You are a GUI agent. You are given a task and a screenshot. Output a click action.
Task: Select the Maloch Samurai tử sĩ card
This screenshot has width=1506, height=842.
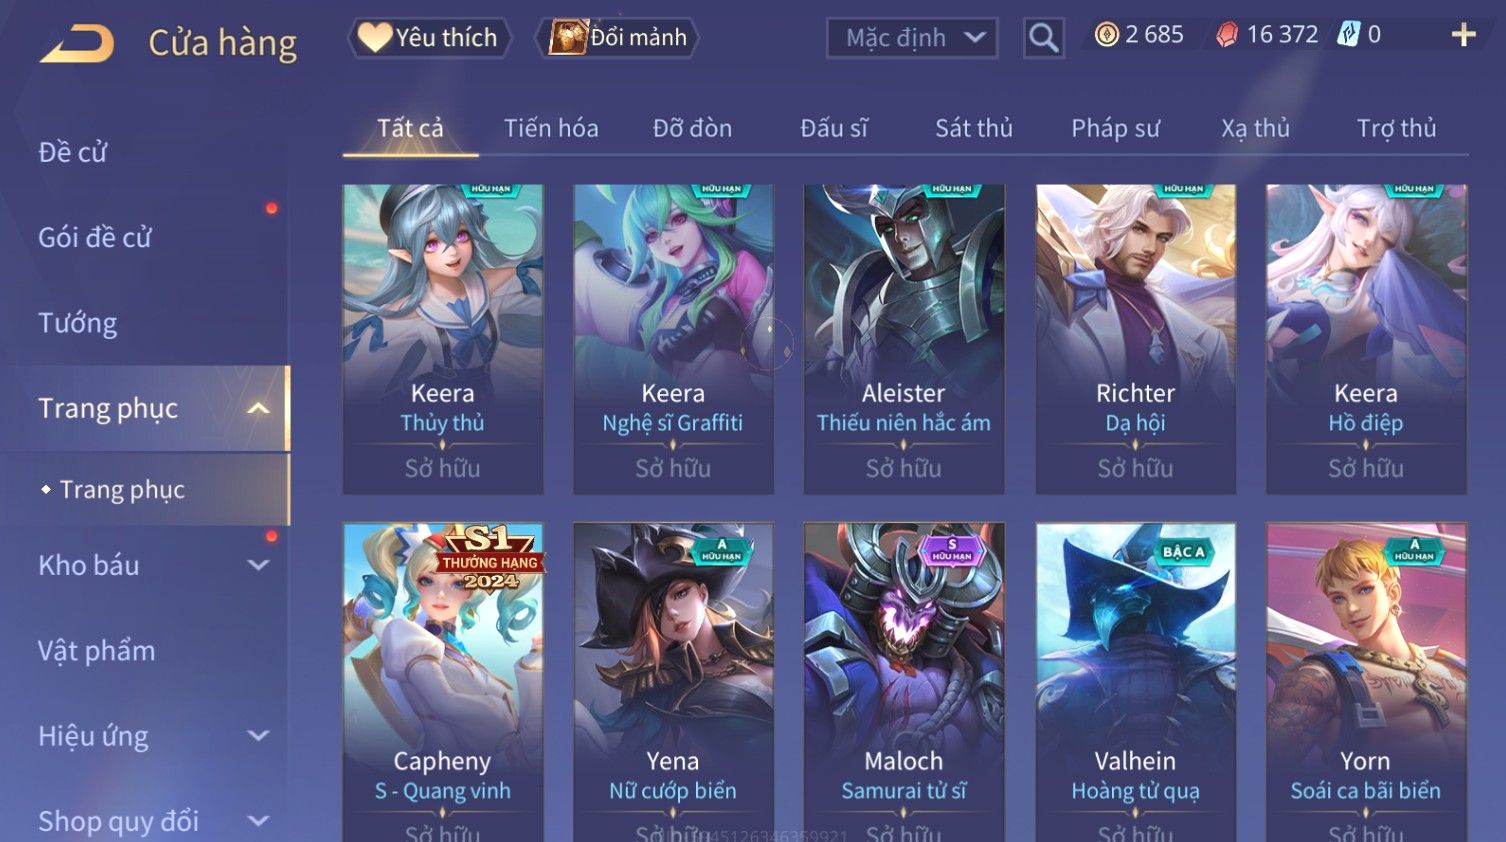coord(904,682)
